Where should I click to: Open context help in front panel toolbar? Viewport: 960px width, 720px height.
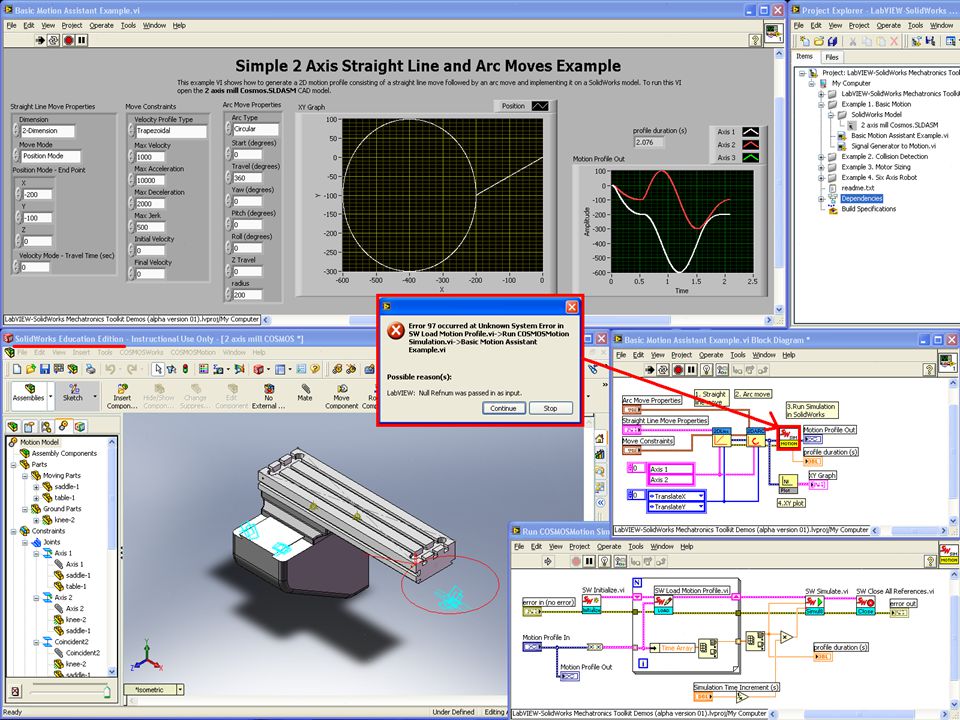point(756,40)
